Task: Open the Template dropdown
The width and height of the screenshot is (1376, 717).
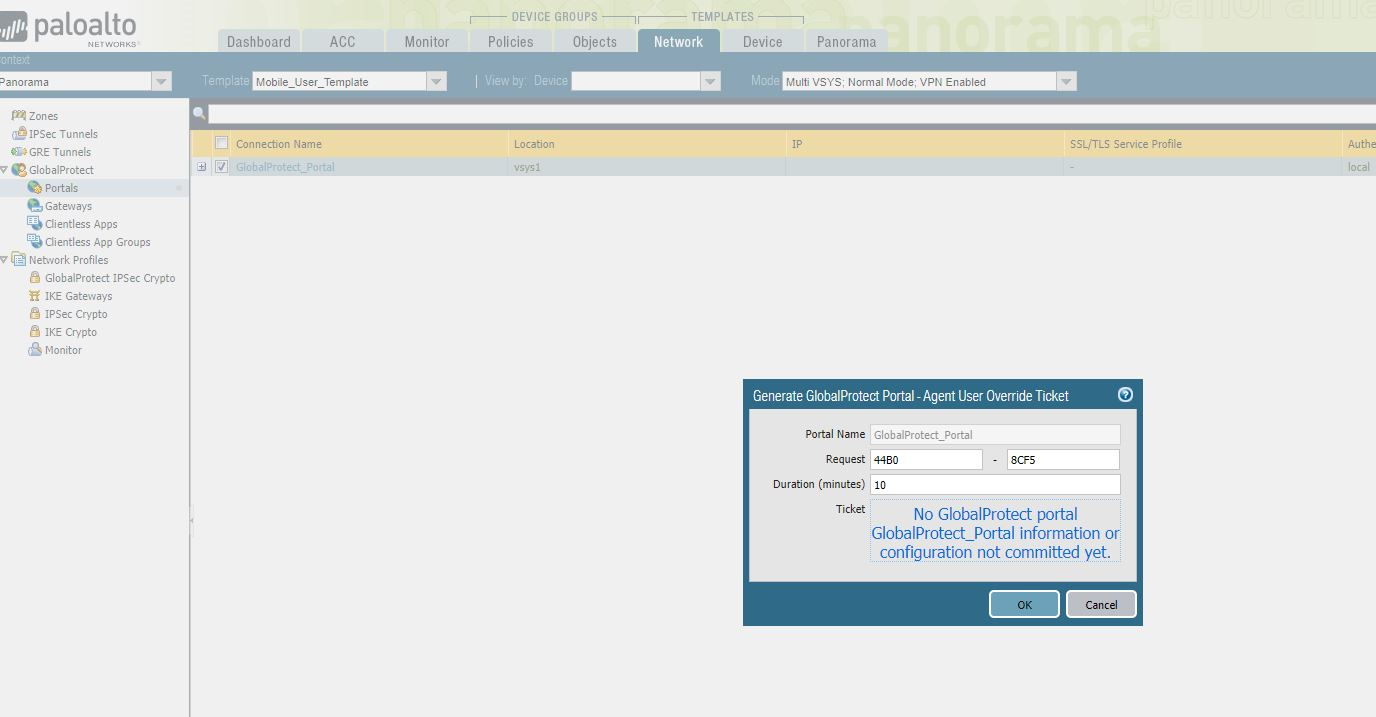Action: pos(437,82)
